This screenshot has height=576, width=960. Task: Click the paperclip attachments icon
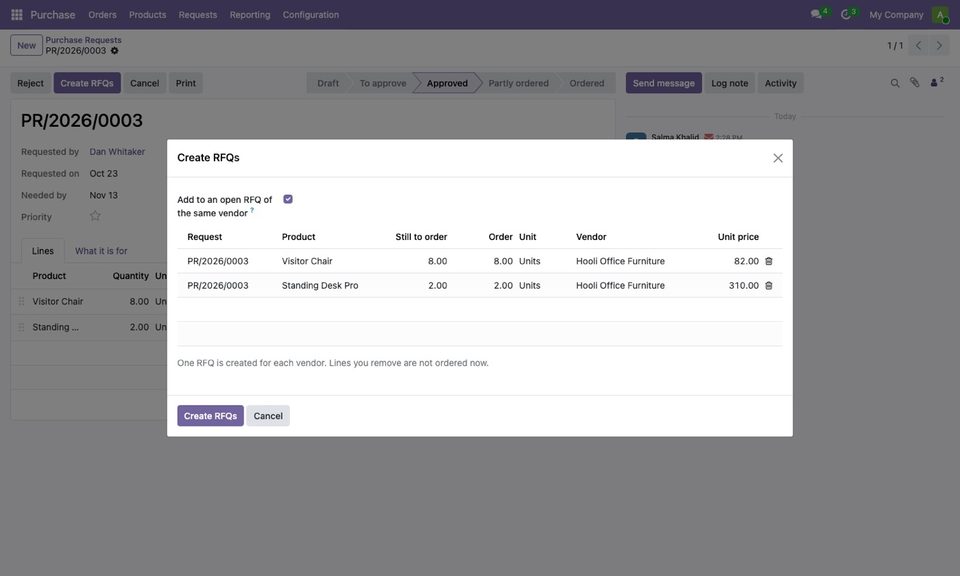915,83
